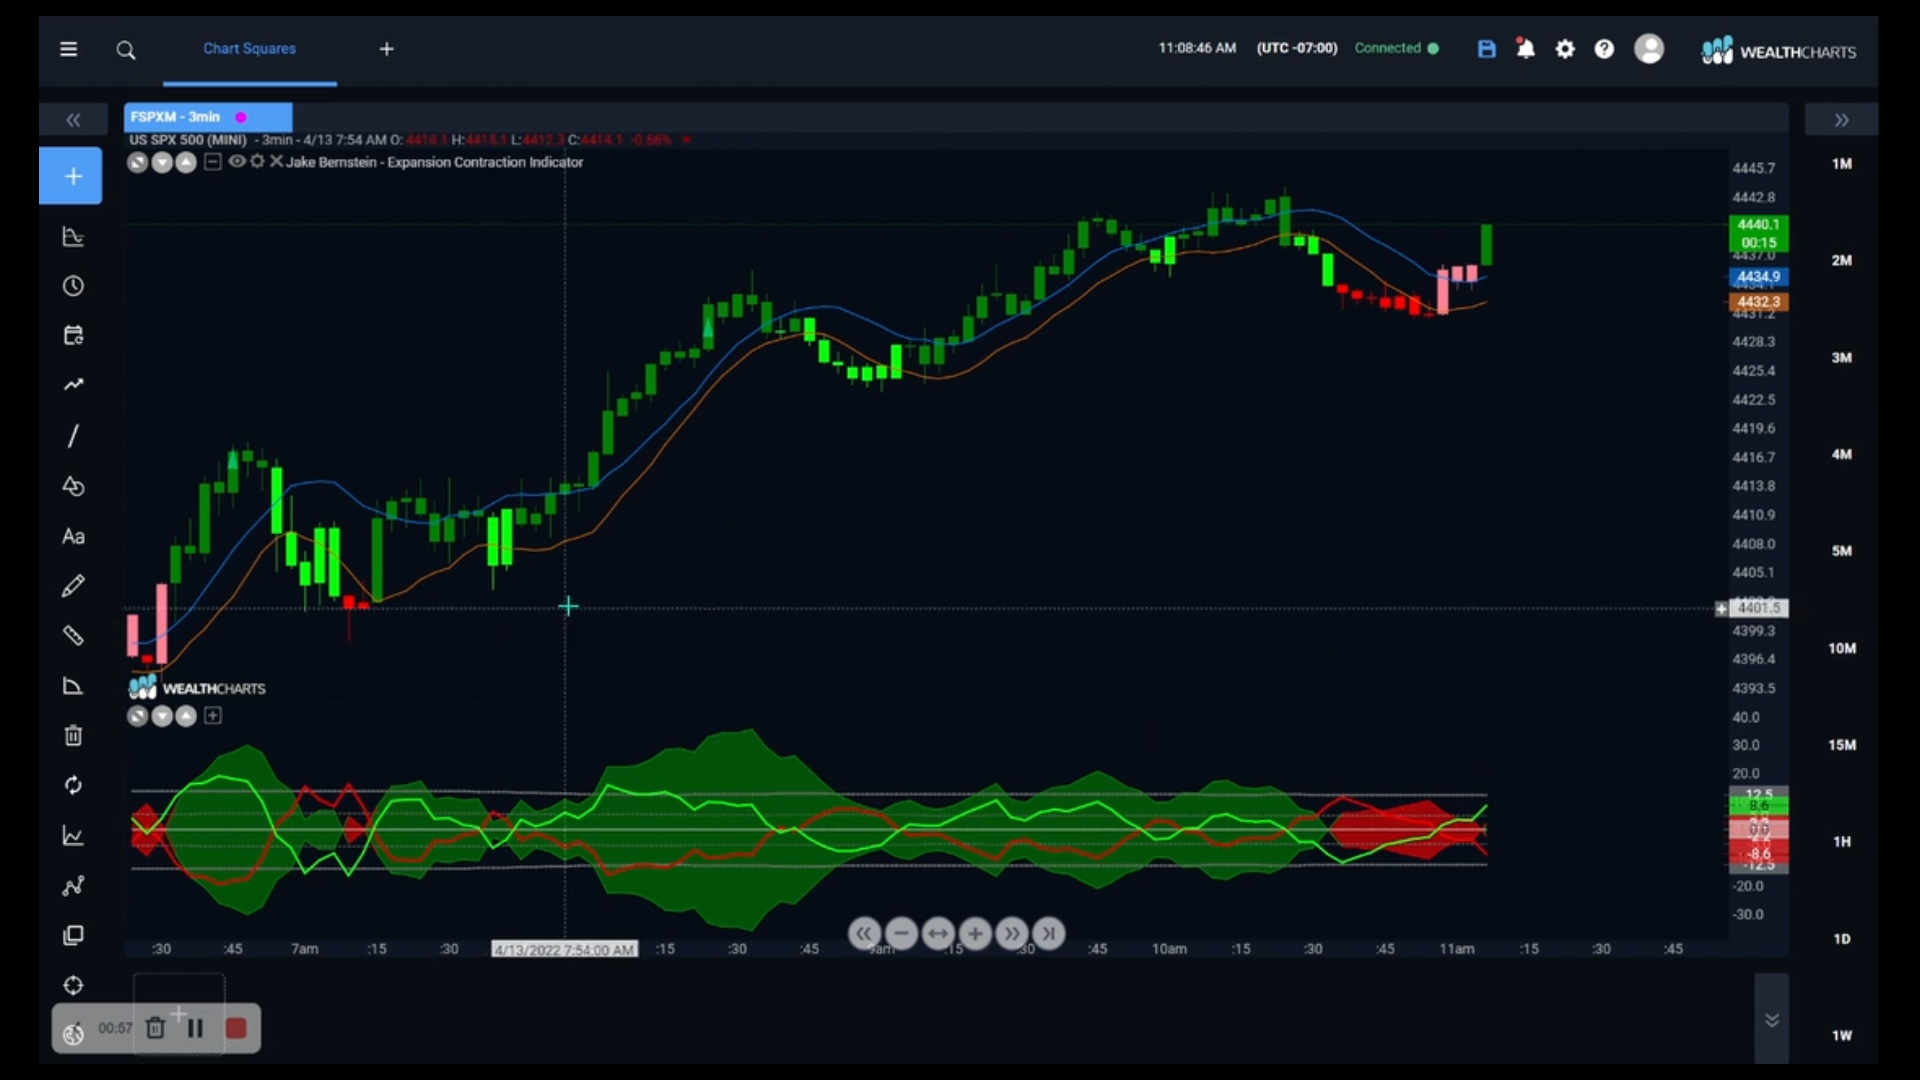Viewport: 1920px width, 1080px height.
Task: Fit chart width with horizontal arrows button
Action: click(x=938, y=934)
